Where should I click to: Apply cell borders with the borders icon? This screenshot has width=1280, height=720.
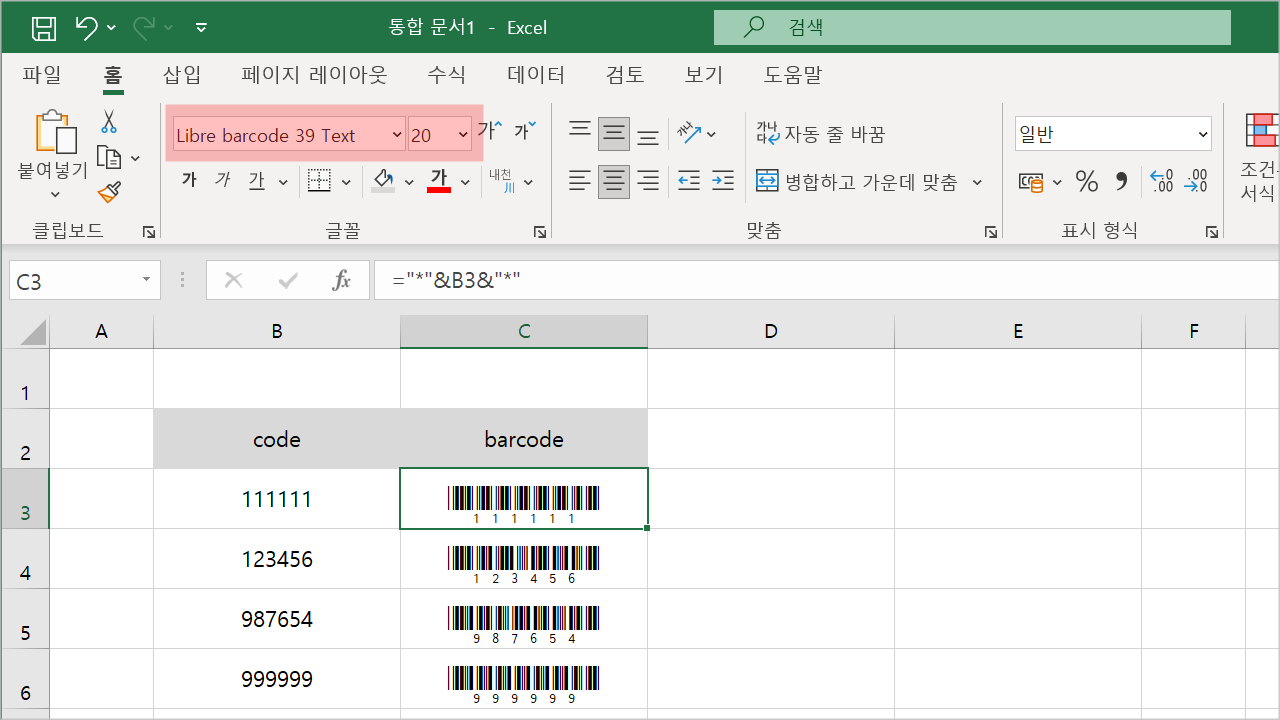click(x=319, y=181)
